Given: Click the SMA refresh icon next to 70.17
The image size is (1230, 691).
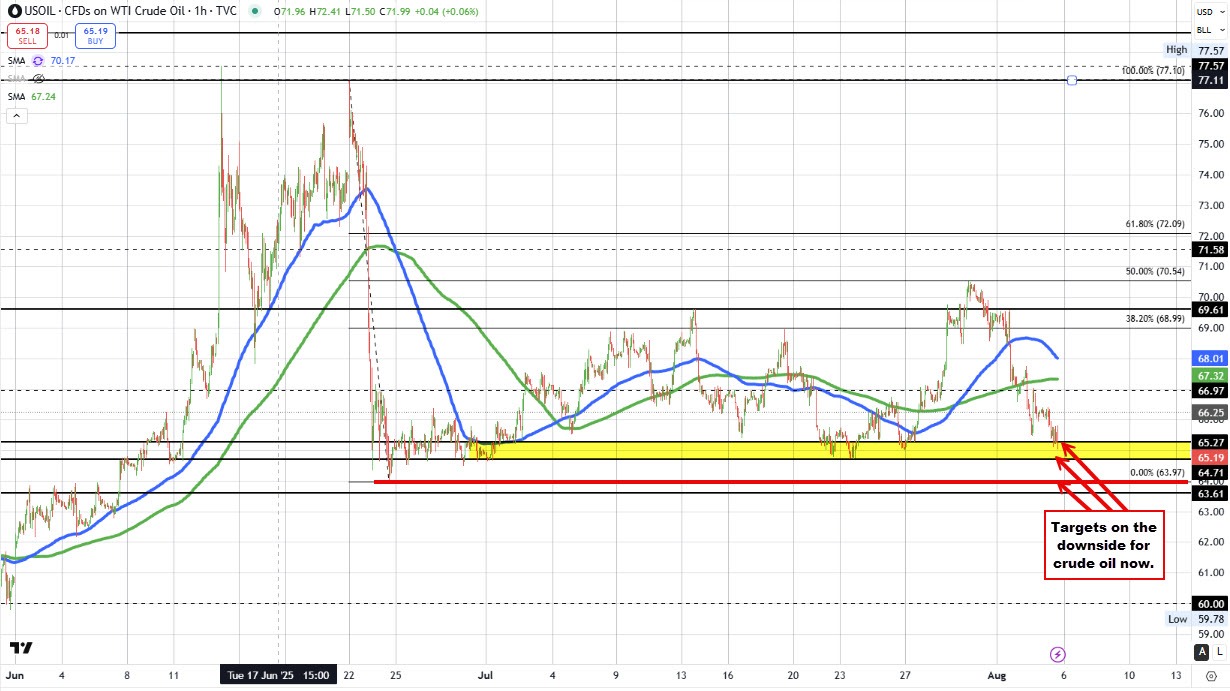Looking at the screenshot, I should (39, 61).
